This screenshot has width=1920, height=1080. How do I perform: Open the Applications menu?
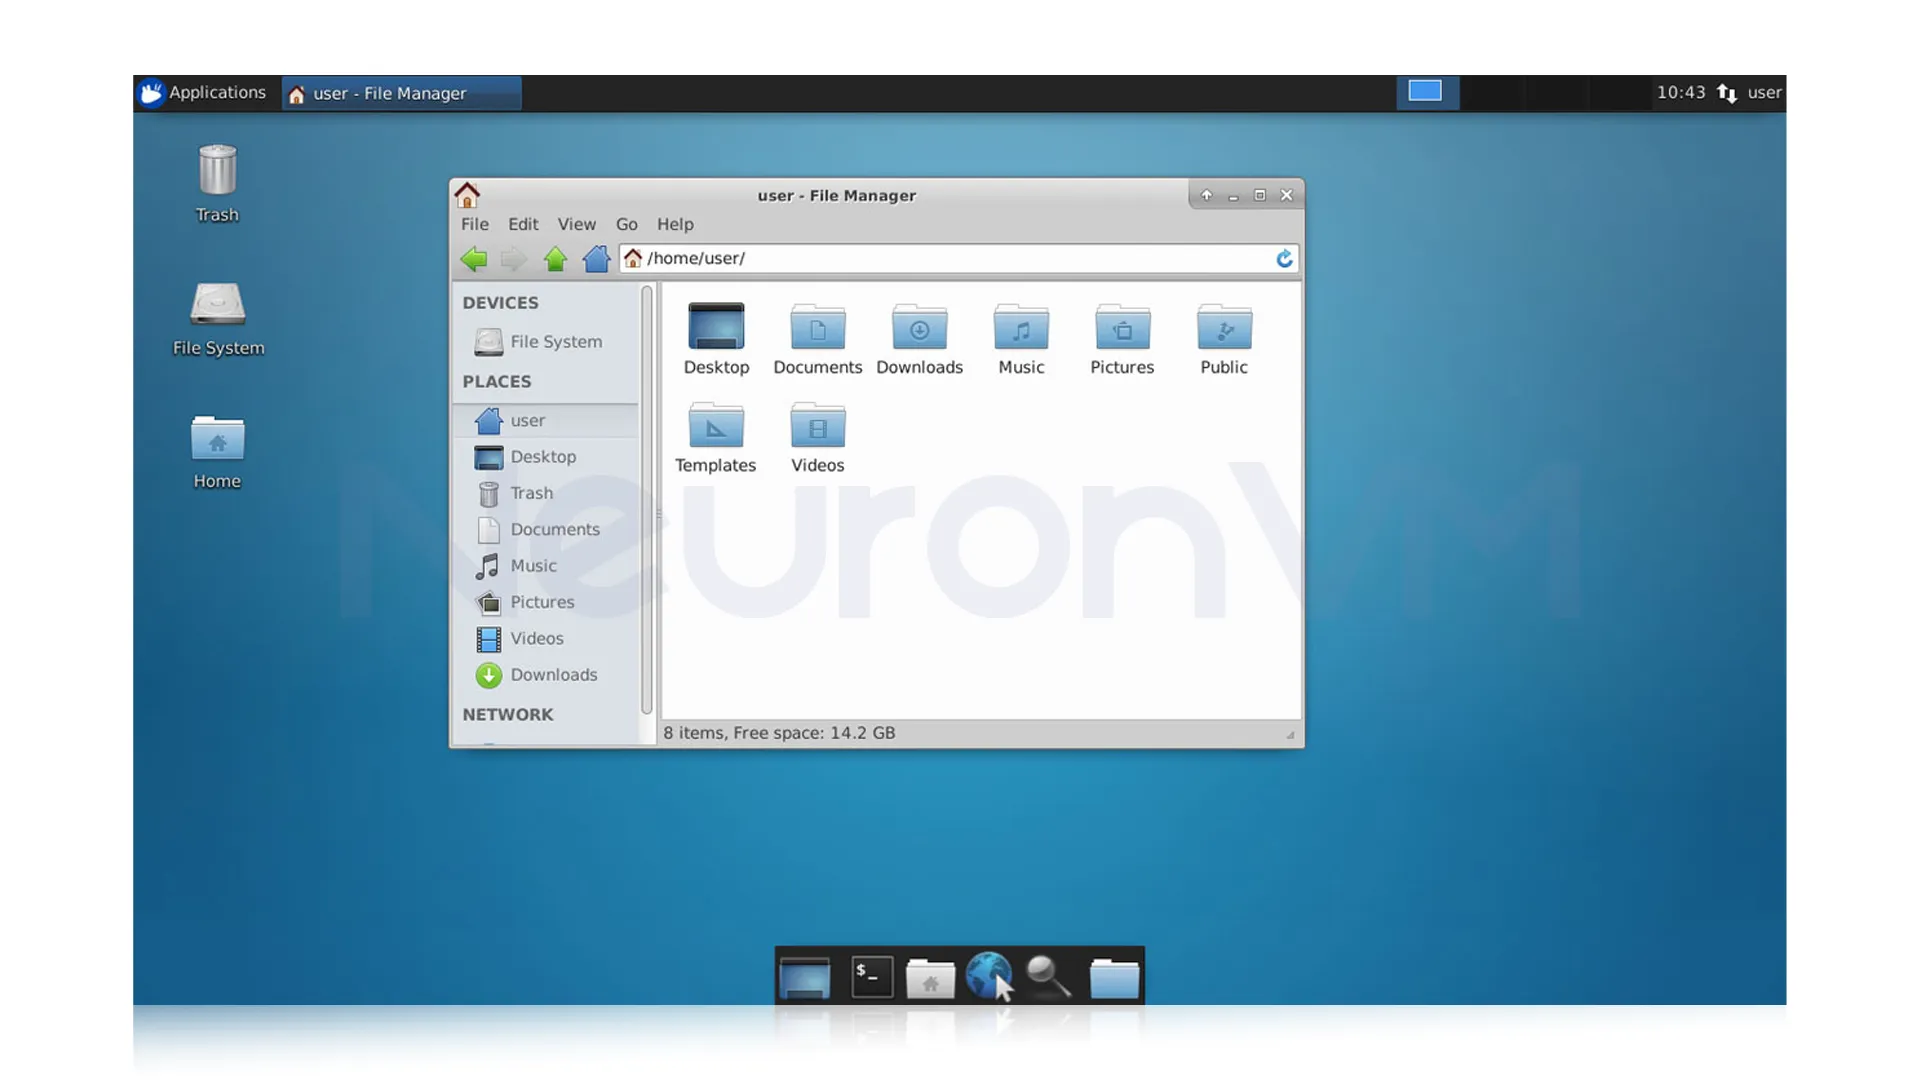point(203,93)
